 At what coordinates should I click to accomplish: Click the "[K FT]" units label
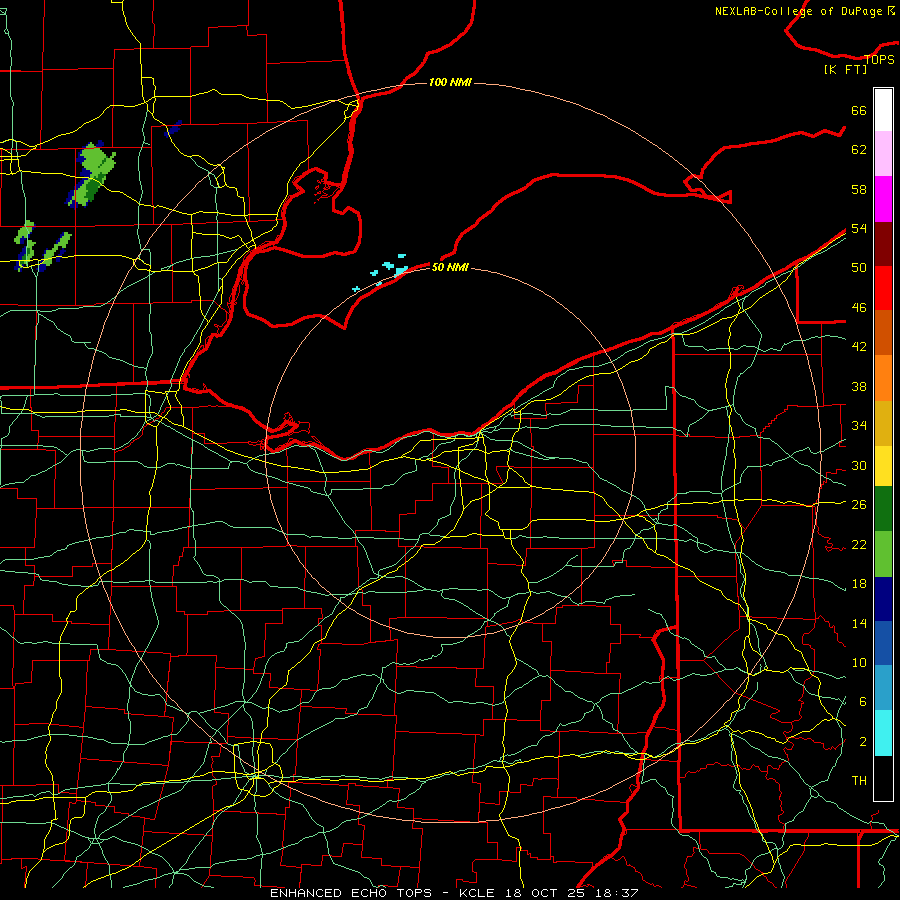(x=845, y=69)
